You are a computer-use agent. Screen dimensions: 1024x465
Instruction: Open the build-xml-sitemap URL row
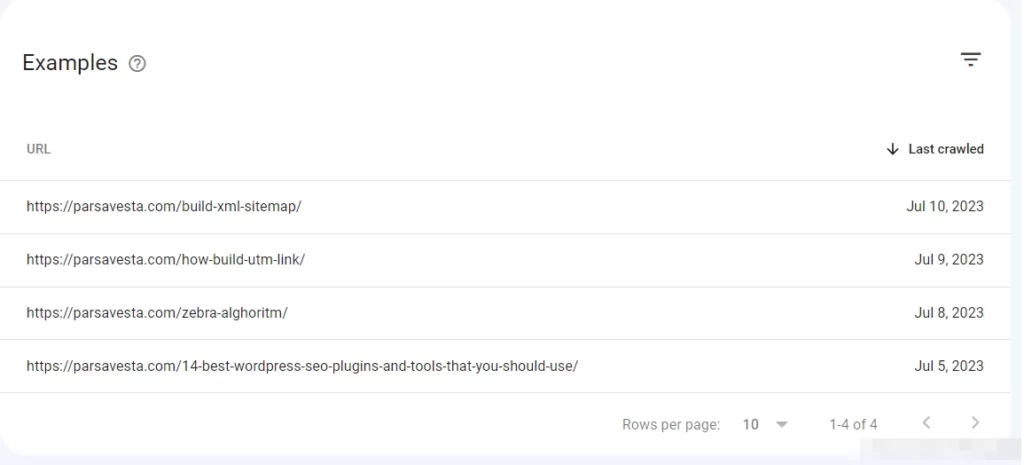point(505,206)
